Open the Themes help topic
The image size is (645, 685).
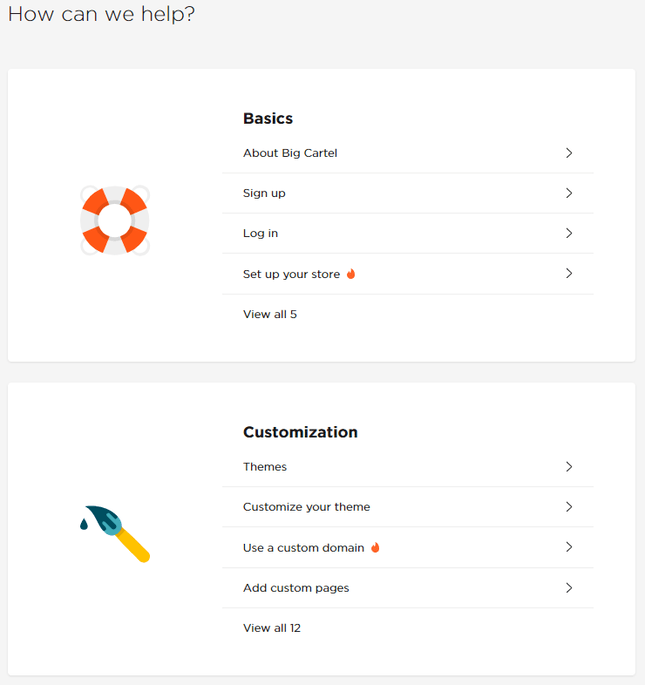(x=408, y=467)
